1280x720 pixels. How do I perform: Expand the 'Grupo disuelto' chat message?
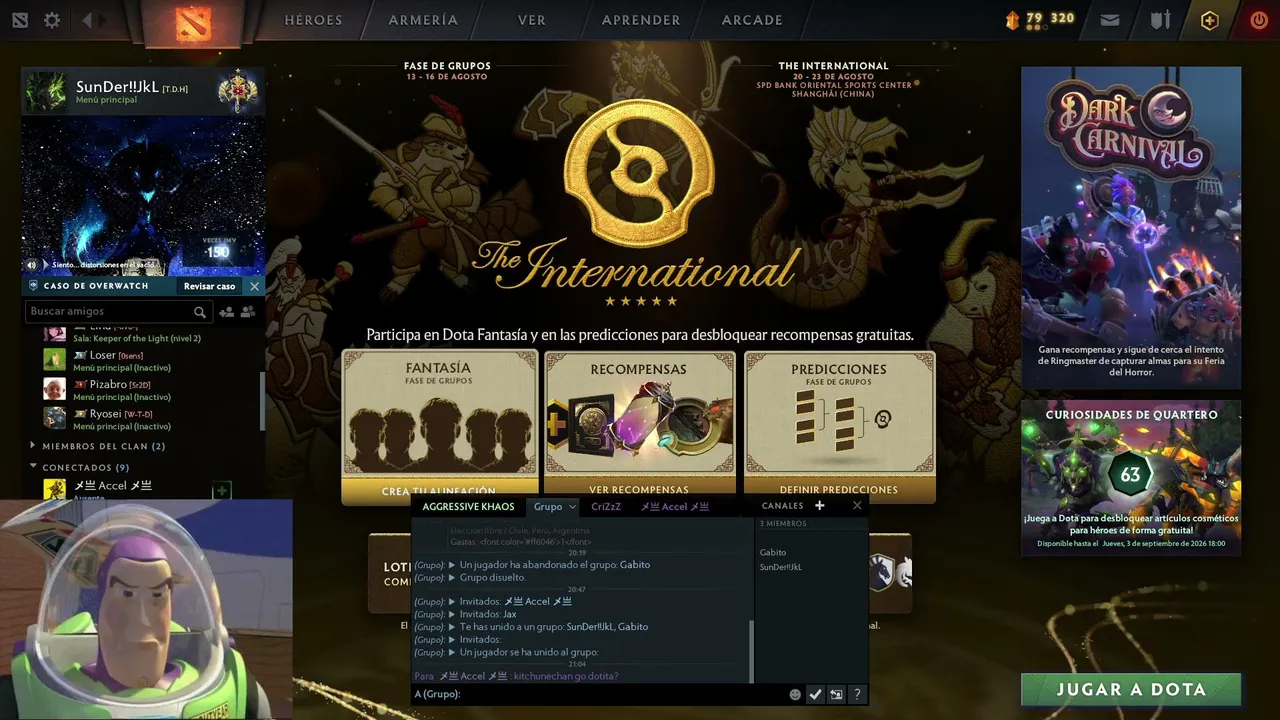(452, 578)
